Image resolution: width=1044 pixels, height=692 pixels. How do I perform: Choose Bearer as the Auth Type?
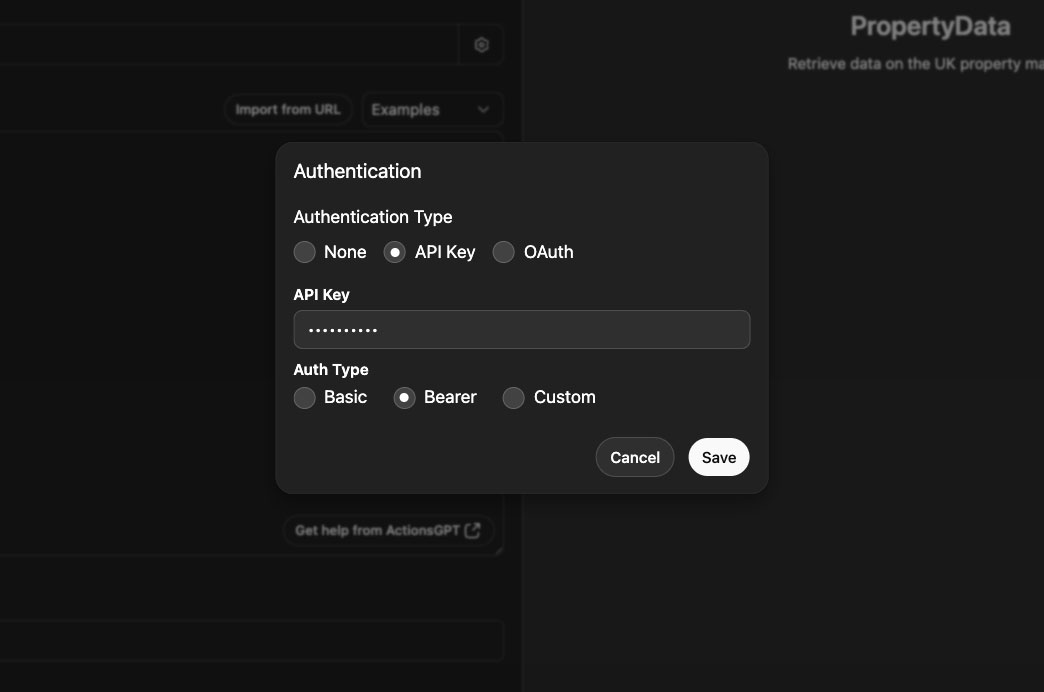(404, 397)
